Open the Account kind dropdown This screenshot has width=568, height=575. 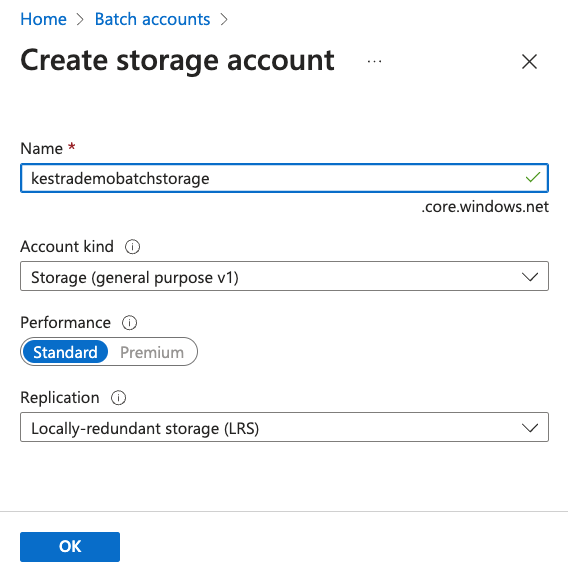pyautogui.click(x=284, y=276)
